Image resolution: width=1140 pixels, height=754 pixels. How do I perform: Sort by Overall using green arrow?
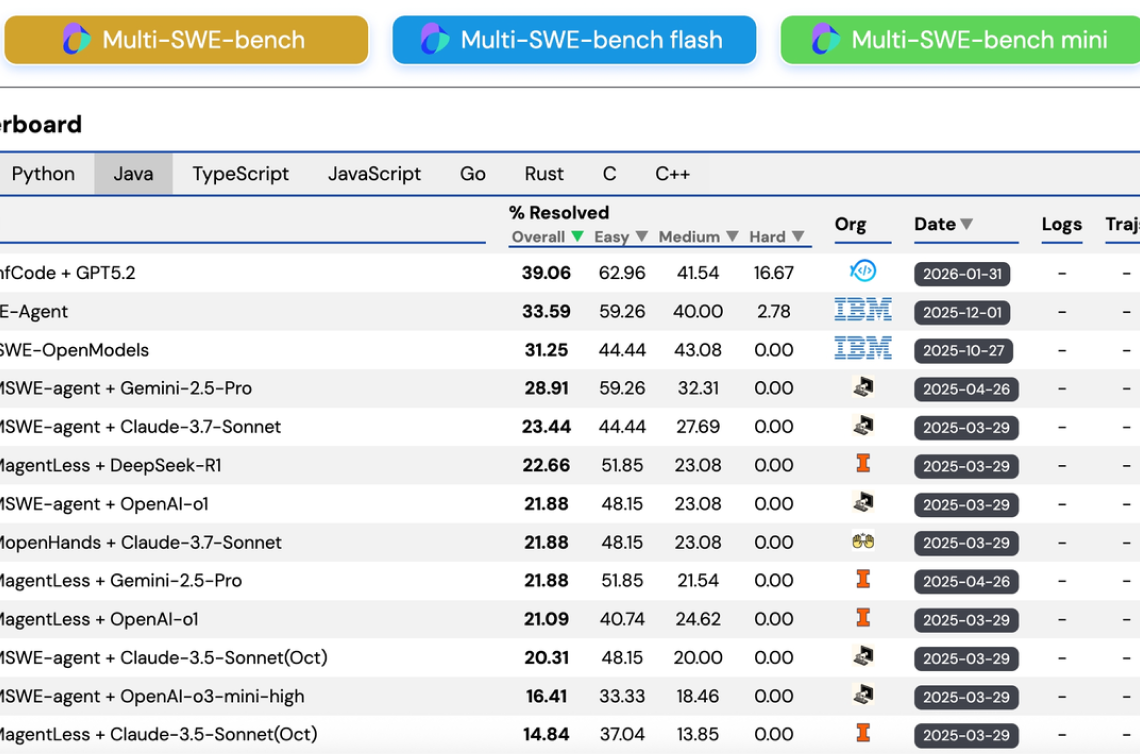pyautogui.click(x=577, y=236)
